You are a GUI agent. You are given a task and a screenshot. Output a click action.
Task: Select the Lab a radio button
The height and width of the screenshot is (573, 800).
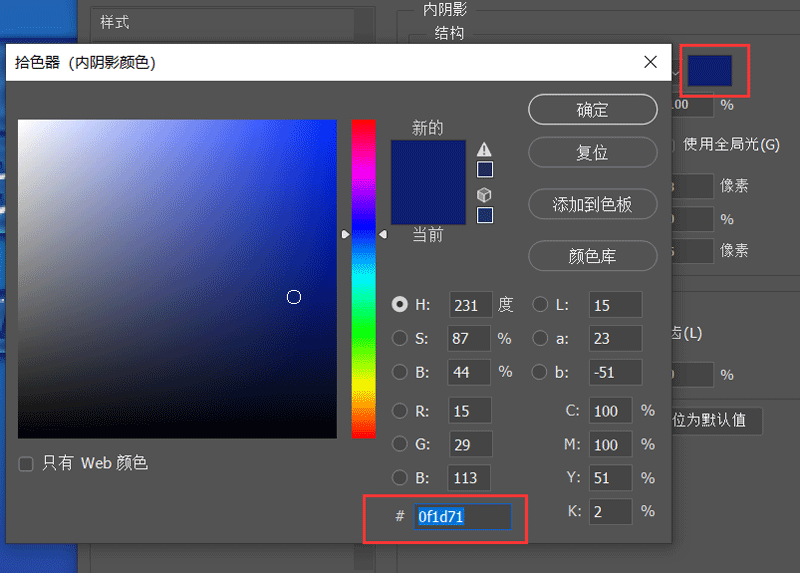point(540,338)
